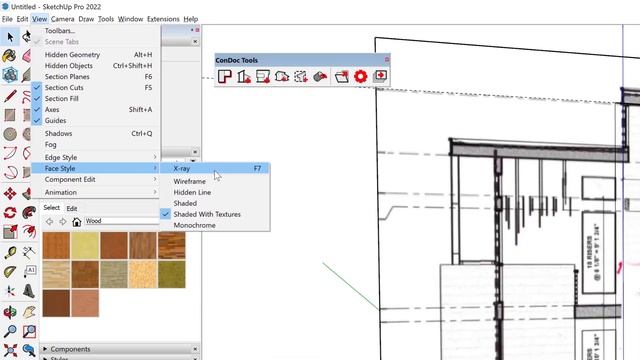Activate the Orbit camera tool
This screenshot has height=360, width=640.
(x=10, y=312)
